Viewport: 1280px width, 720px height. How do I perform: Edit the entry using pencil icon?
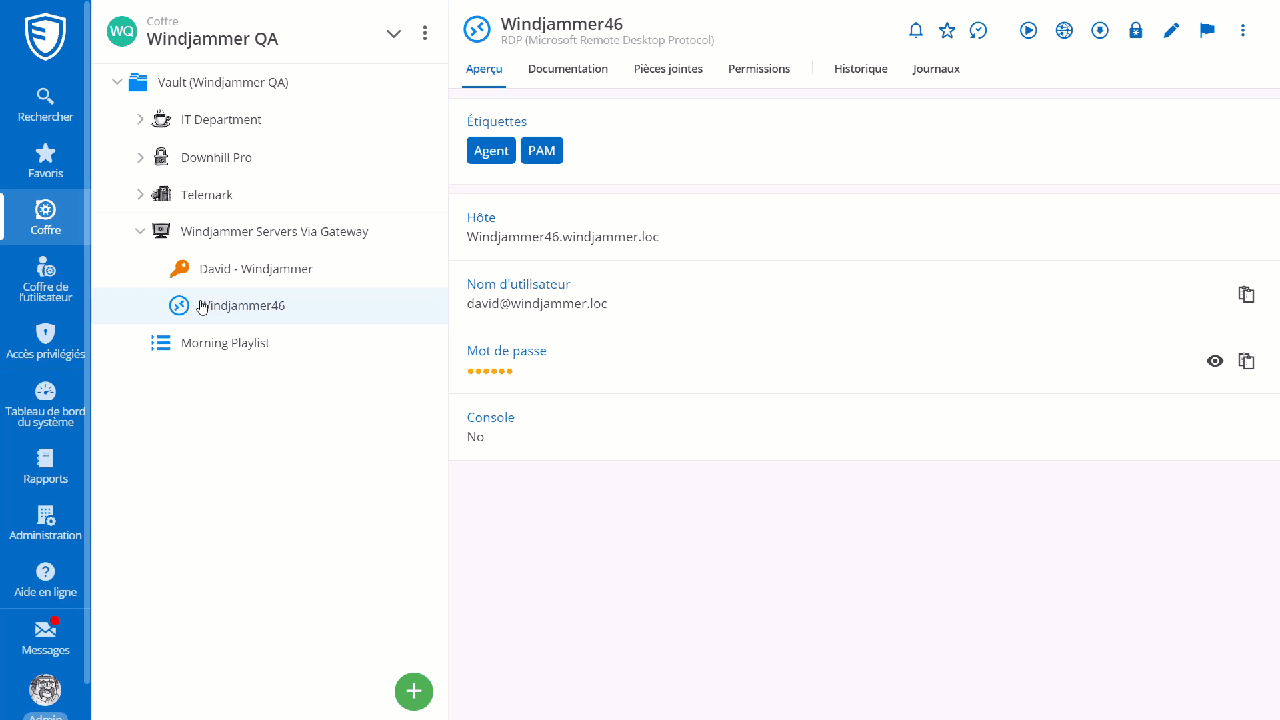(x=1171, y=31)
